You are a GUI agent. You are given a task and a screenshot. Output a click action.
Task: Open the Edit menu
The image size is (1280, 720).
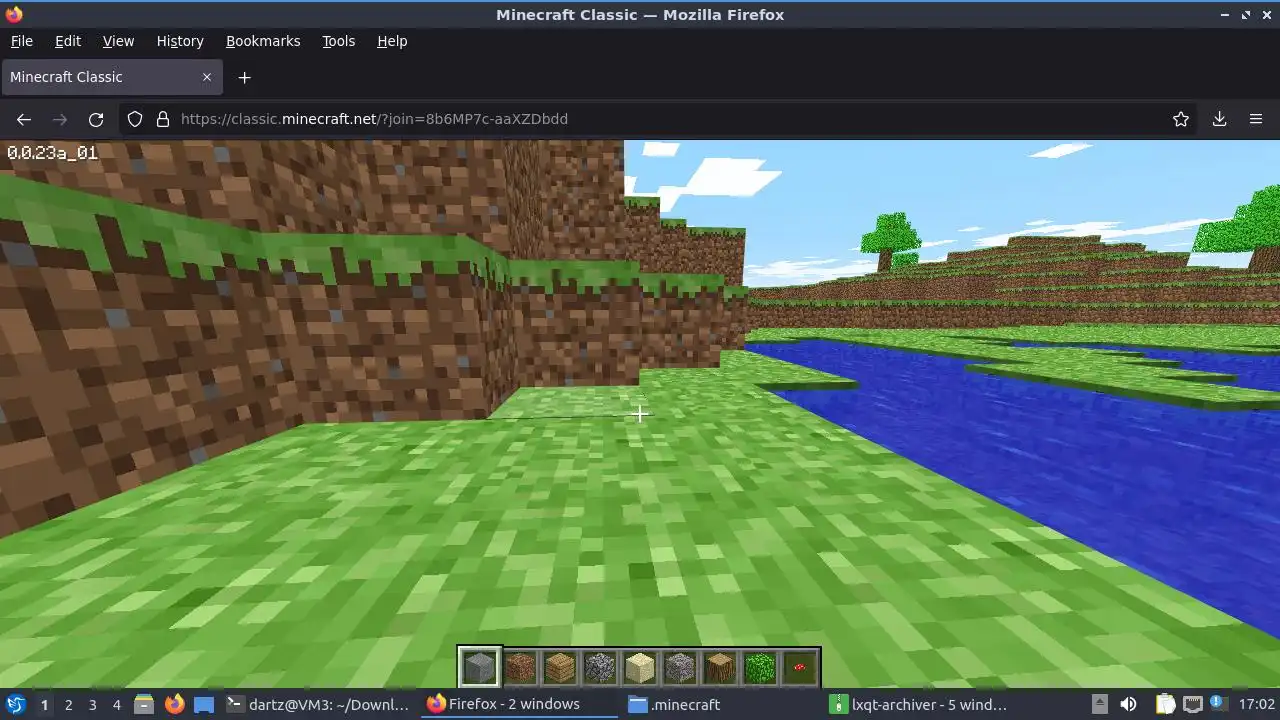pyautogui.click(x=68, y=41)
